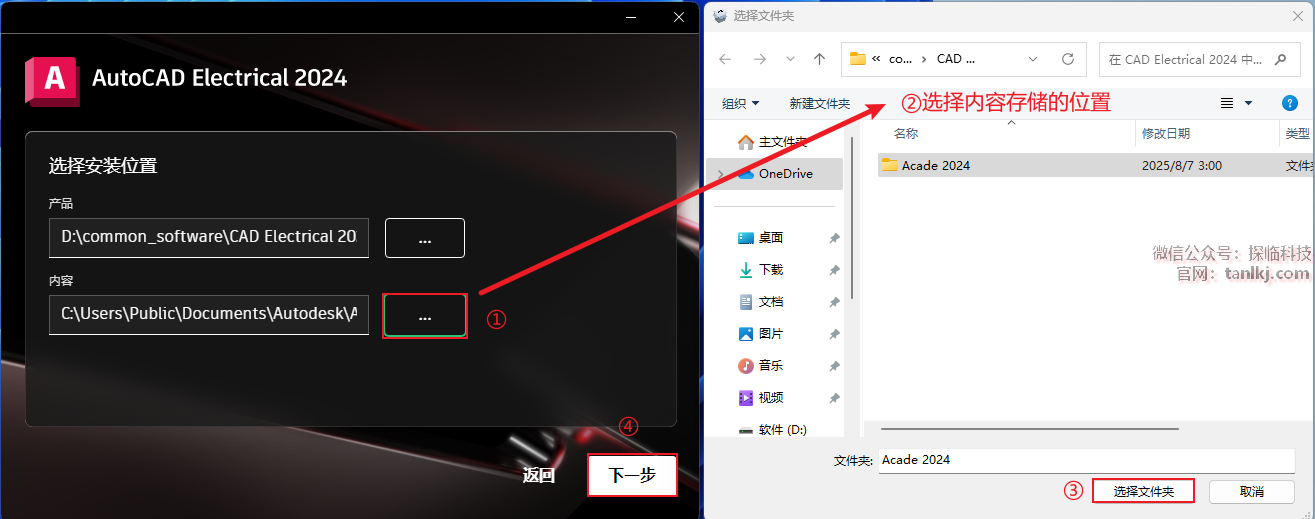Go up one folder level
The width and height of the screenshot is (1315, 519).
click(820, 59)
